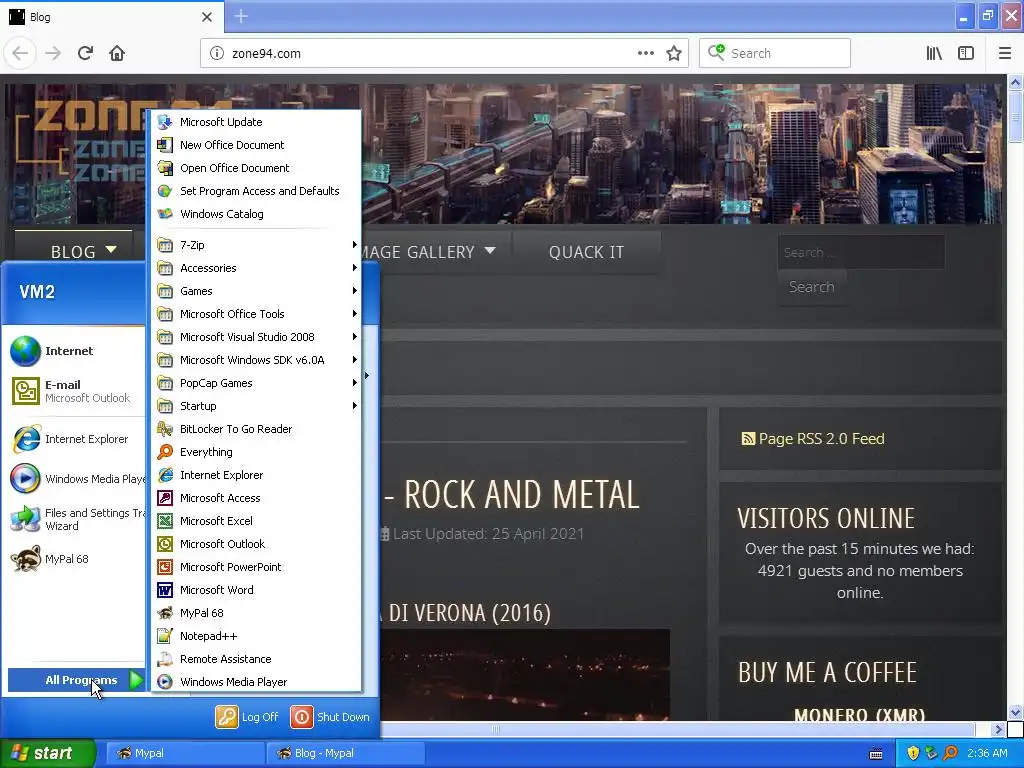Screen dimensions: 1024x768
Task: Click the website Search button
Action: tap(812, 287)
